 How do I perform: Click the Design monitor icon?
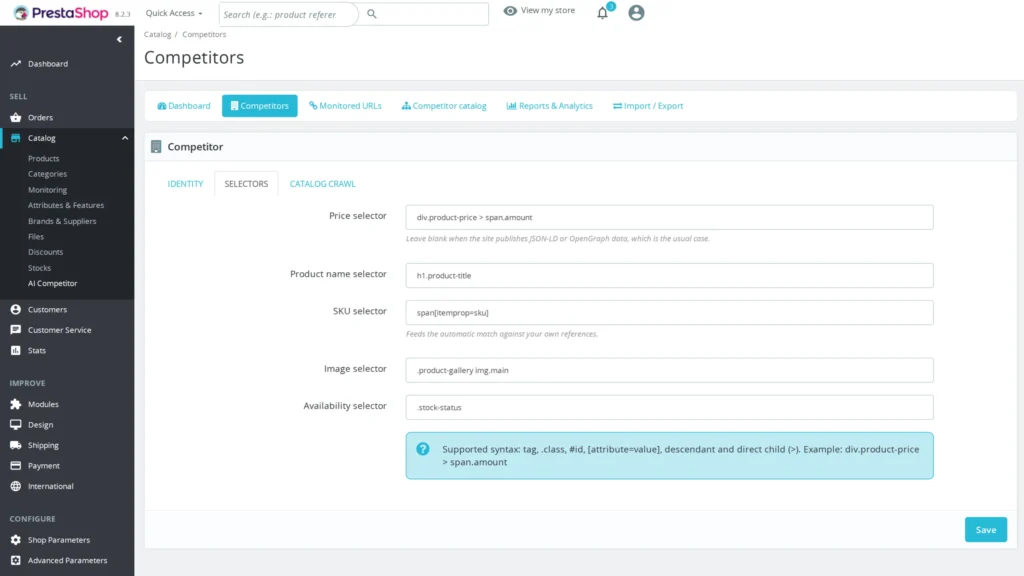click(x=16, y=424)
